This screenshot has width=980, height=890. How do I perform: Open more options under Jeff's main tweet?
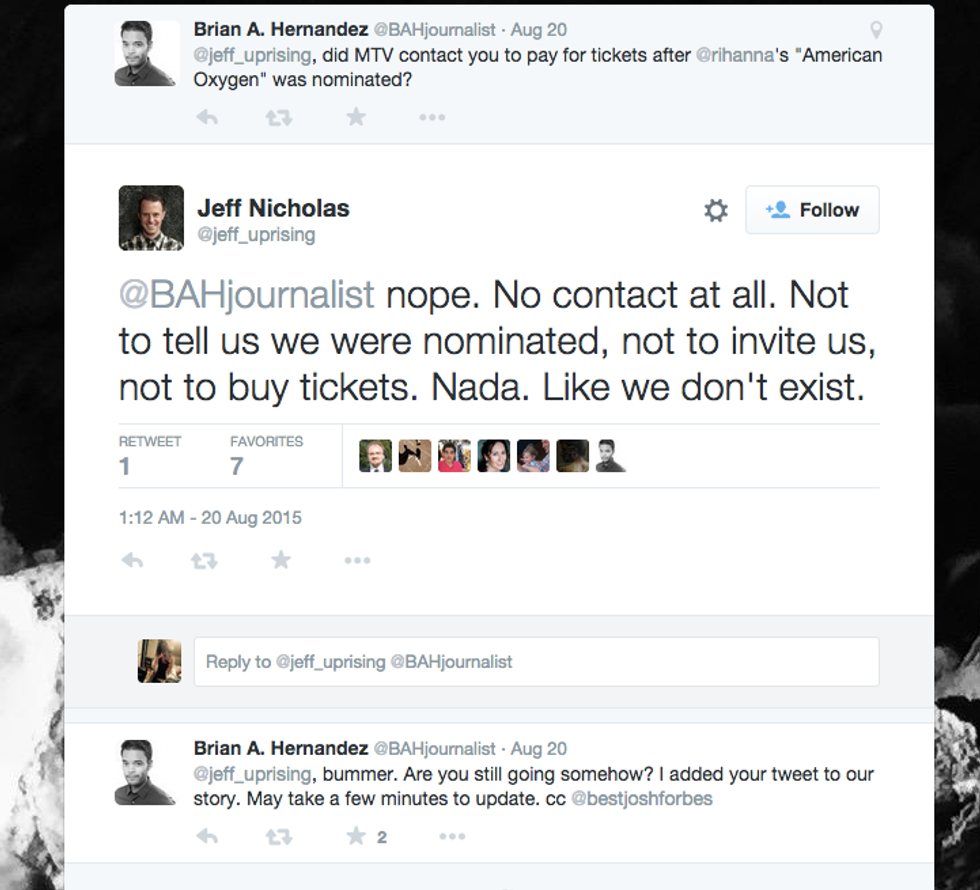tap(357, 560)
